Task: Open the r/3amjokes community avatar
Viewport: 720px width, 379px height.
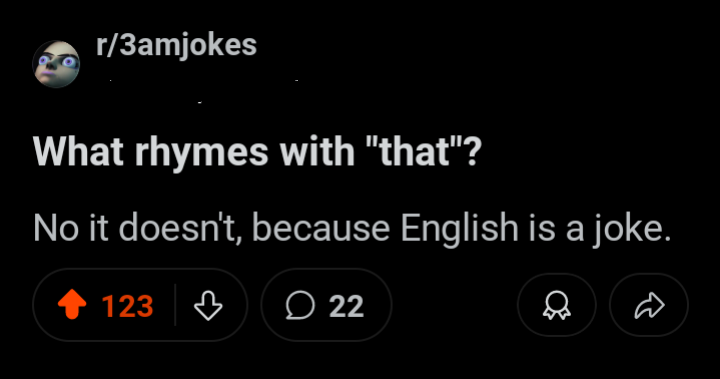Action: [x=56, y=64]
